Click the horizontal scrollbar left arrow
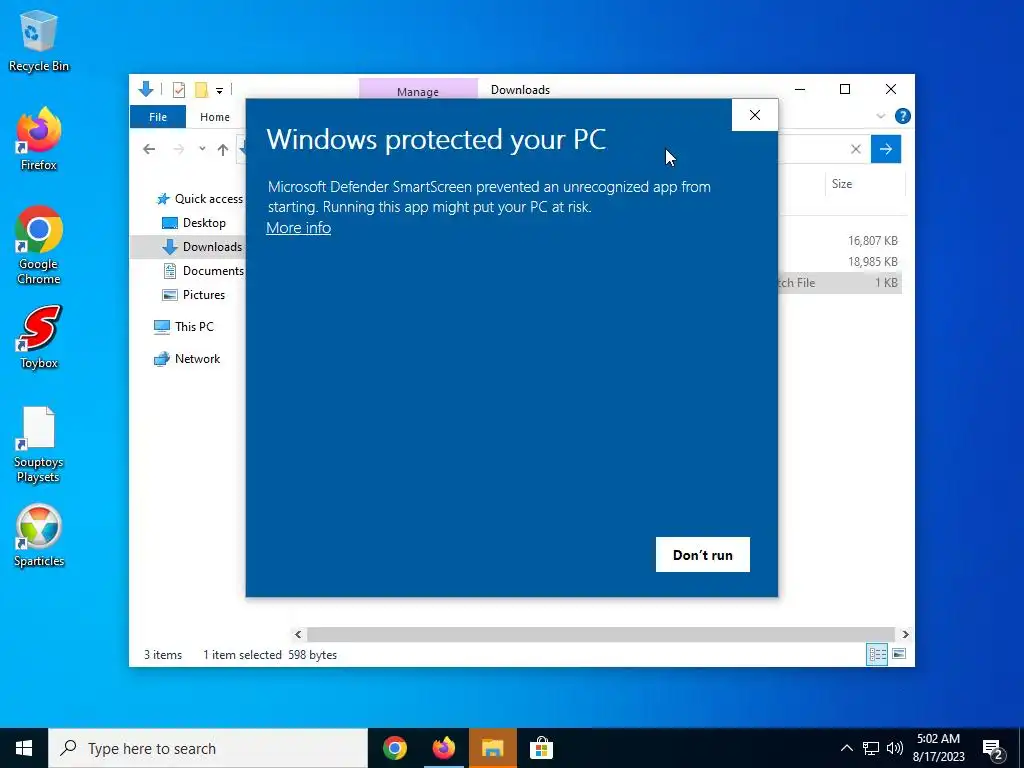 pyautogui.click(x=298, y=634)
